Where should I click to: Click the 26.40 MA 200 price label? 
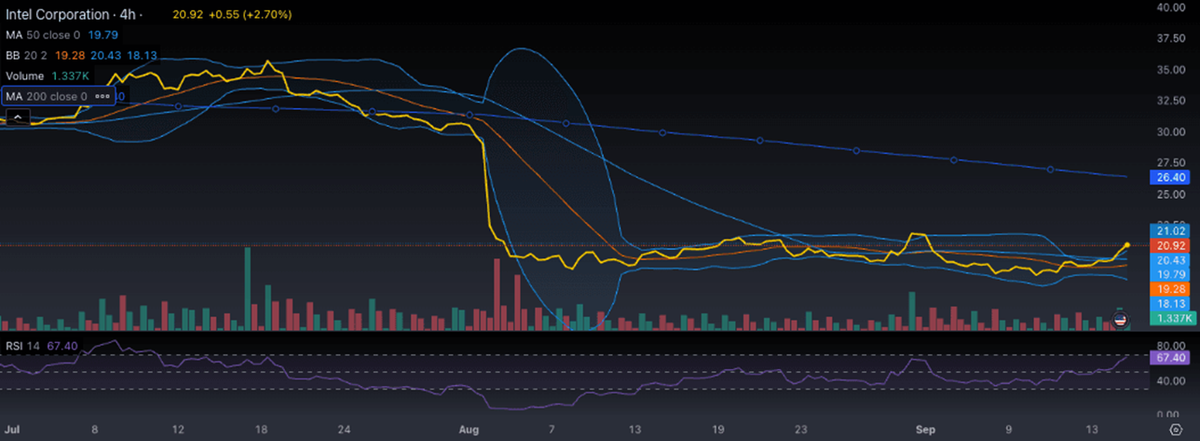(x=1170, y=178)
